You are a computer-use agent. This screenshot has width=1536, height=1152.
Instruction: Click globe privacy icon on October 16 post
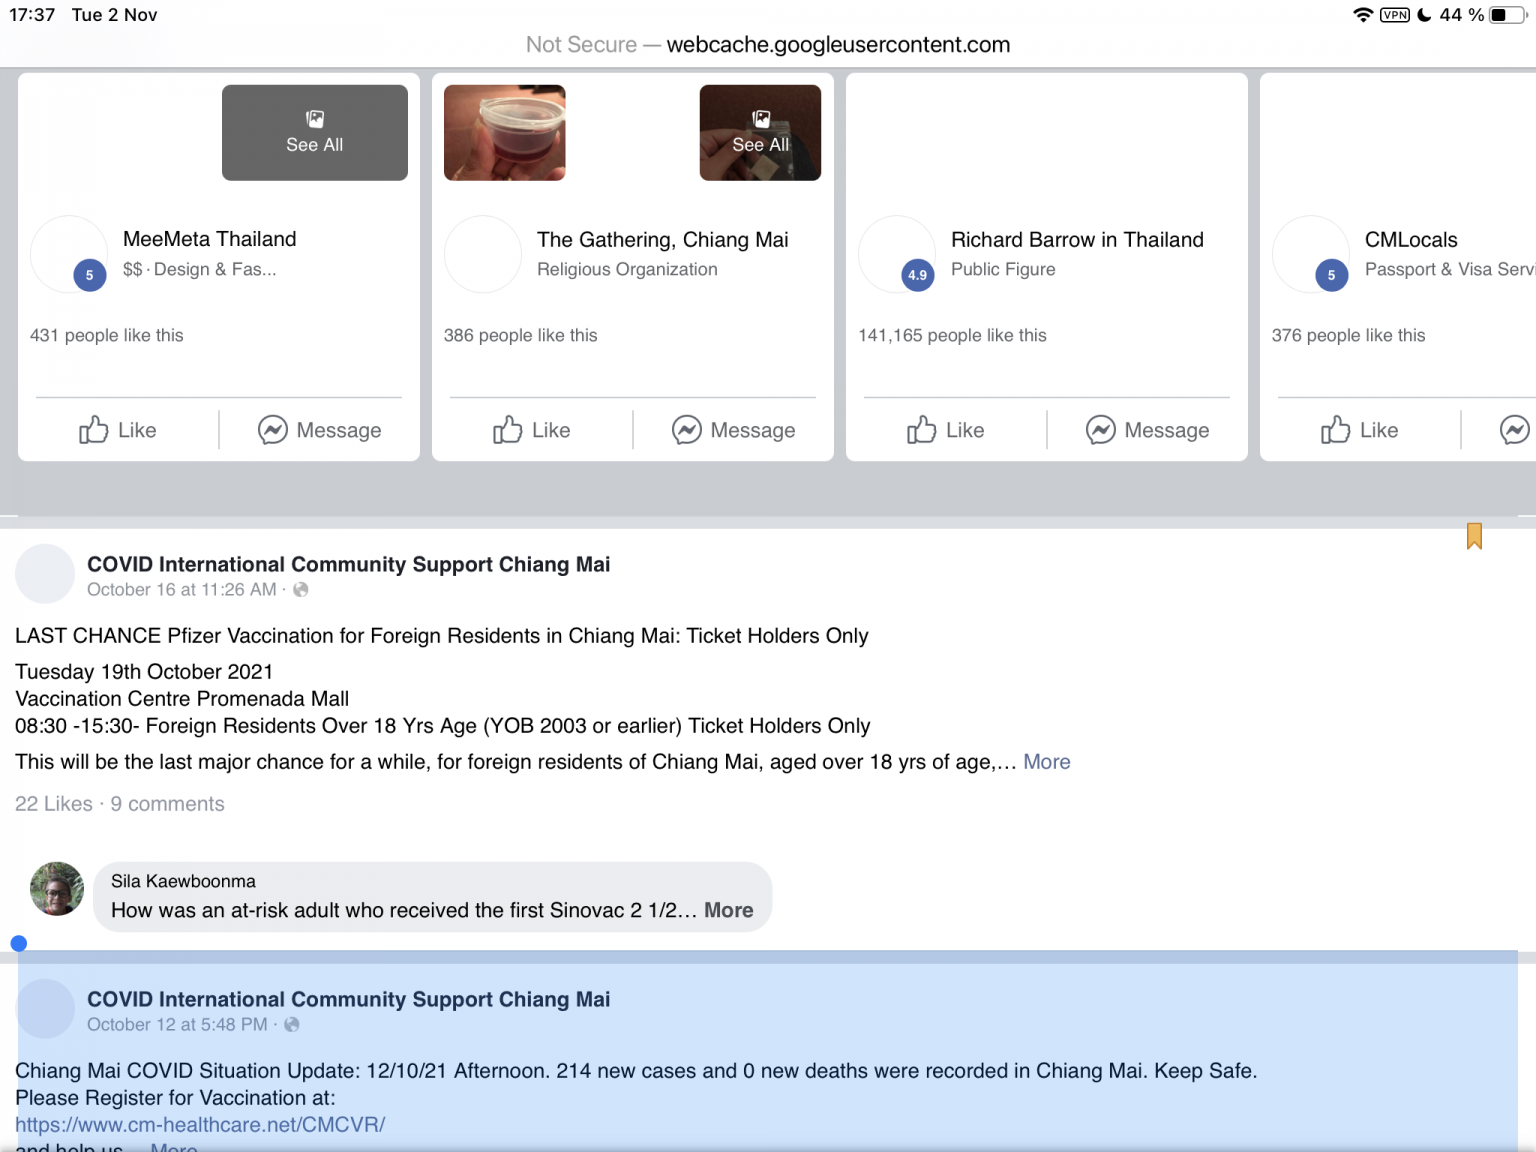point(301,590)
